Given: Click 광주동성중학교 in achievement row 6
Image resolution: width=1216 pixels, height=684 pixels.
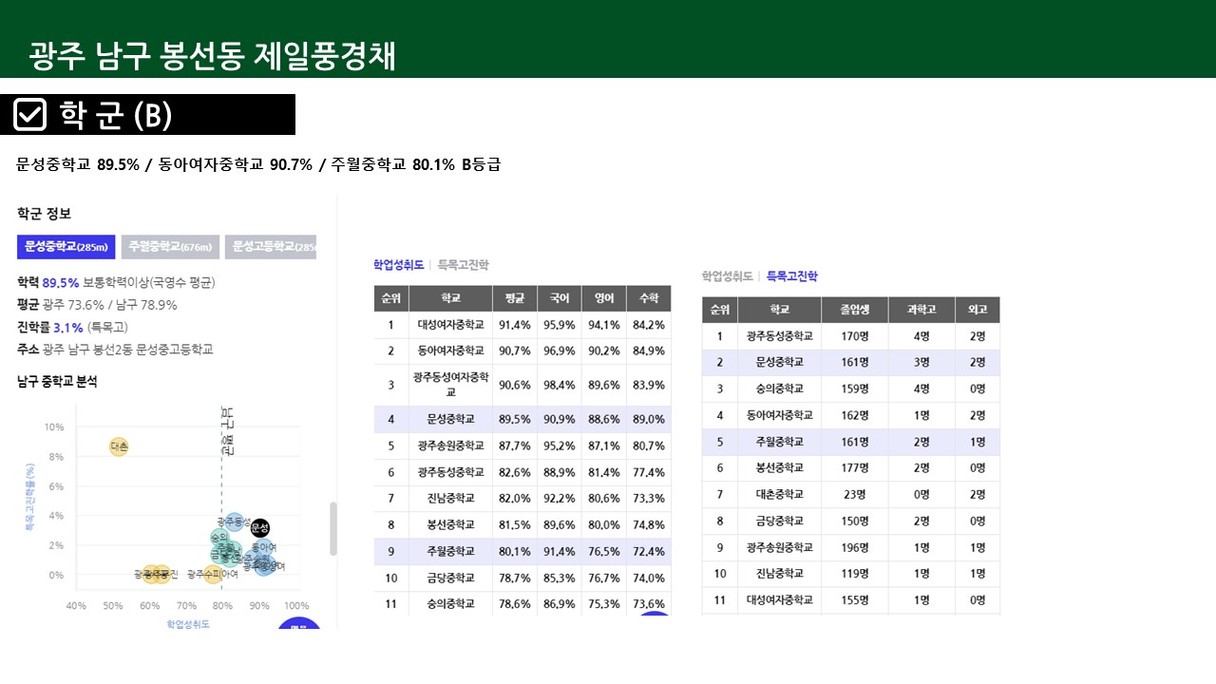Looking at the screenshot, I should pos(450,472).
